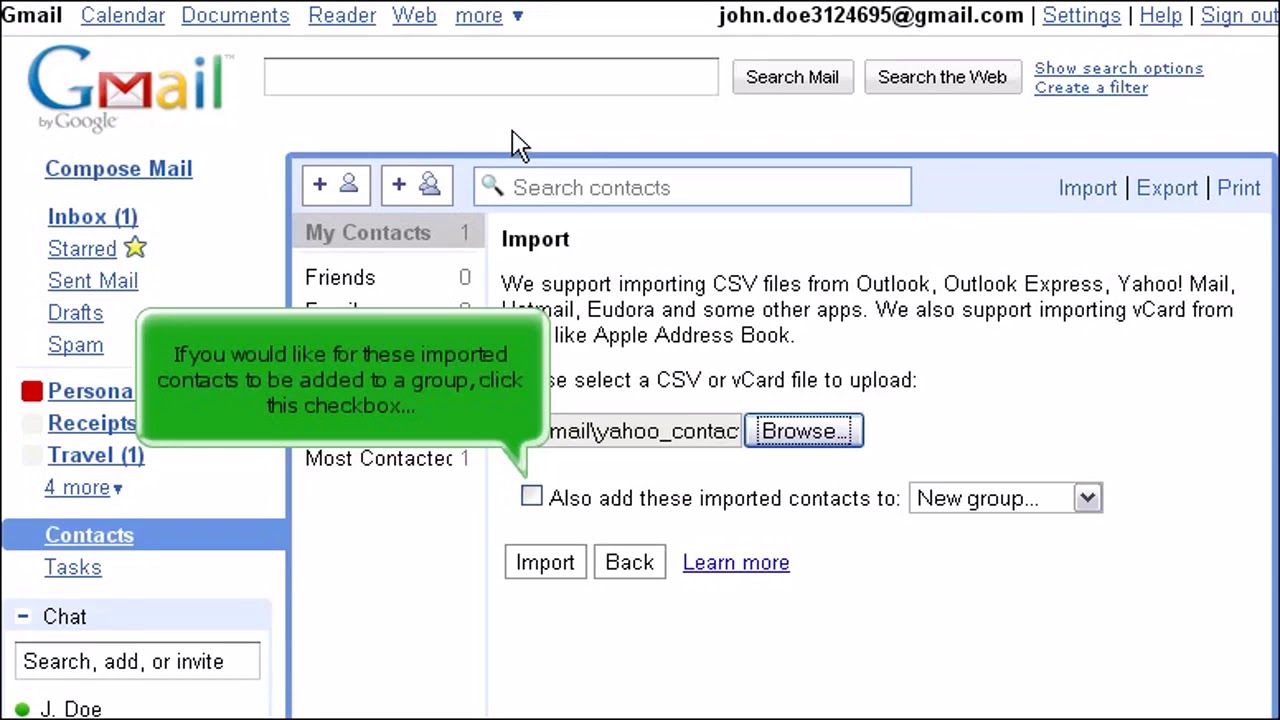This screenshot has width=1280, height=720.
Task: Click the Browse... button
Action: 804,431
